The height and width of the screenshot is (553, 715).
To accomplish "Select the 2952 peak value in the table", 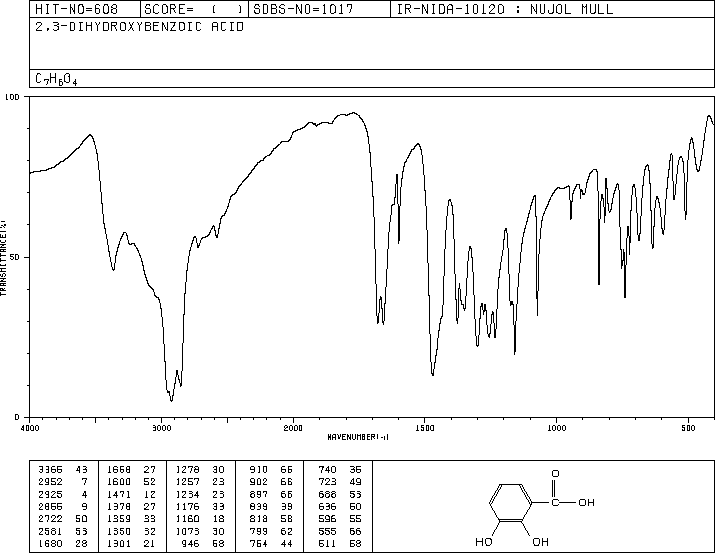I will point(50,482).
